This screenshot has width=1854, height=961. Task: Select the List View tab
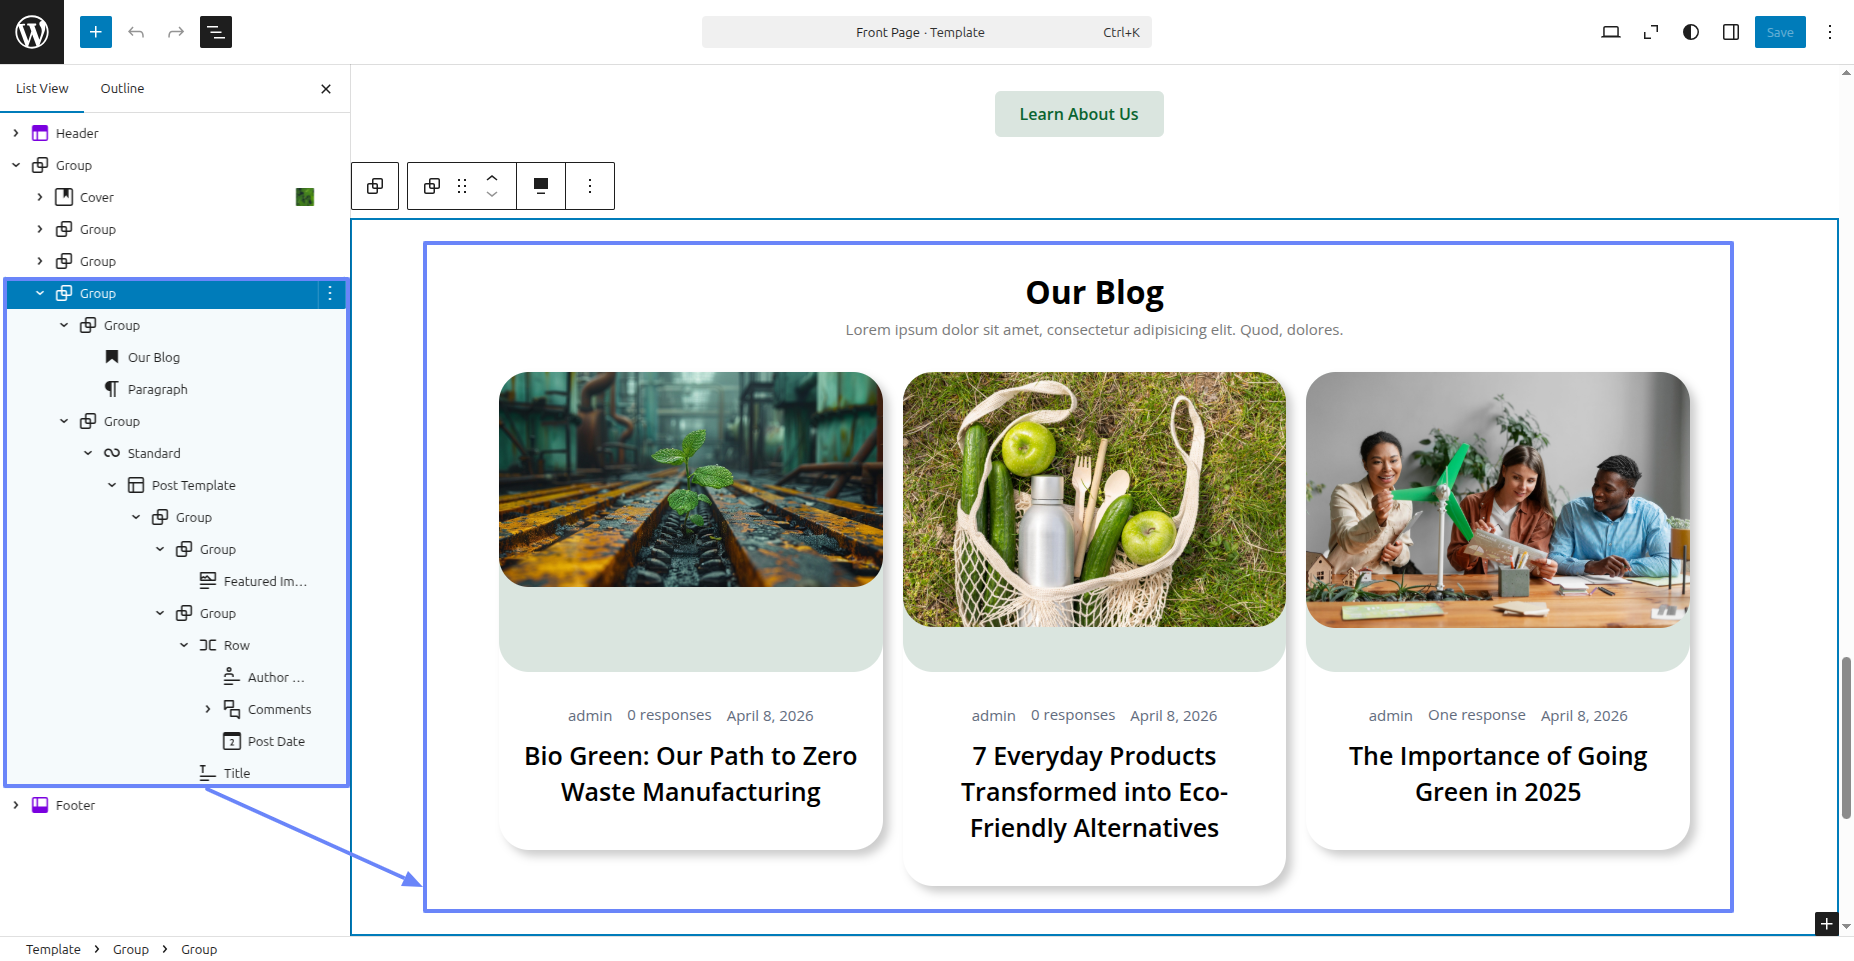(x=42, y=89)
